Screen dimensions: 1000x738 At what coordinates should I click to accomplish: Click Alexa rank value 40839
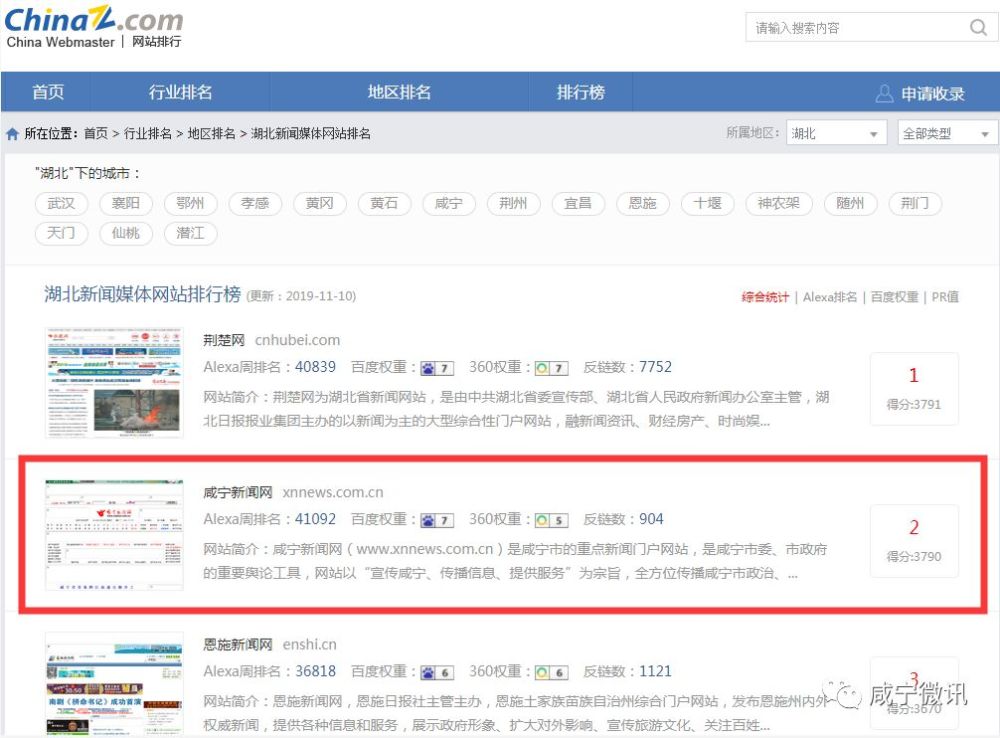(x=315, y=367)
